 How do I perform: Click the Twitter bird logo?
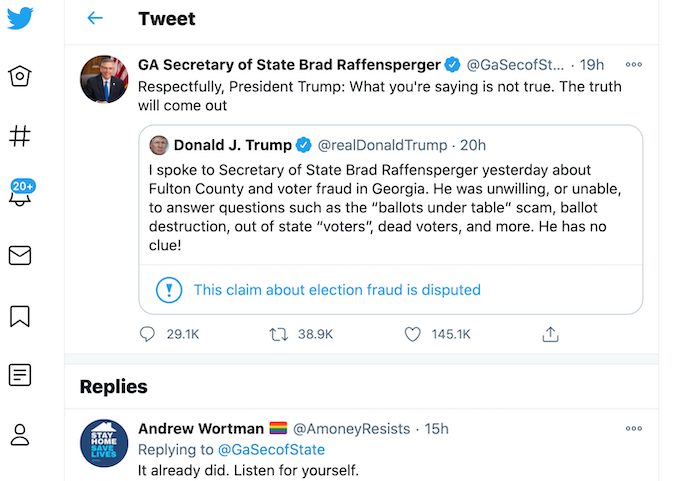click(x=19, y=18)
